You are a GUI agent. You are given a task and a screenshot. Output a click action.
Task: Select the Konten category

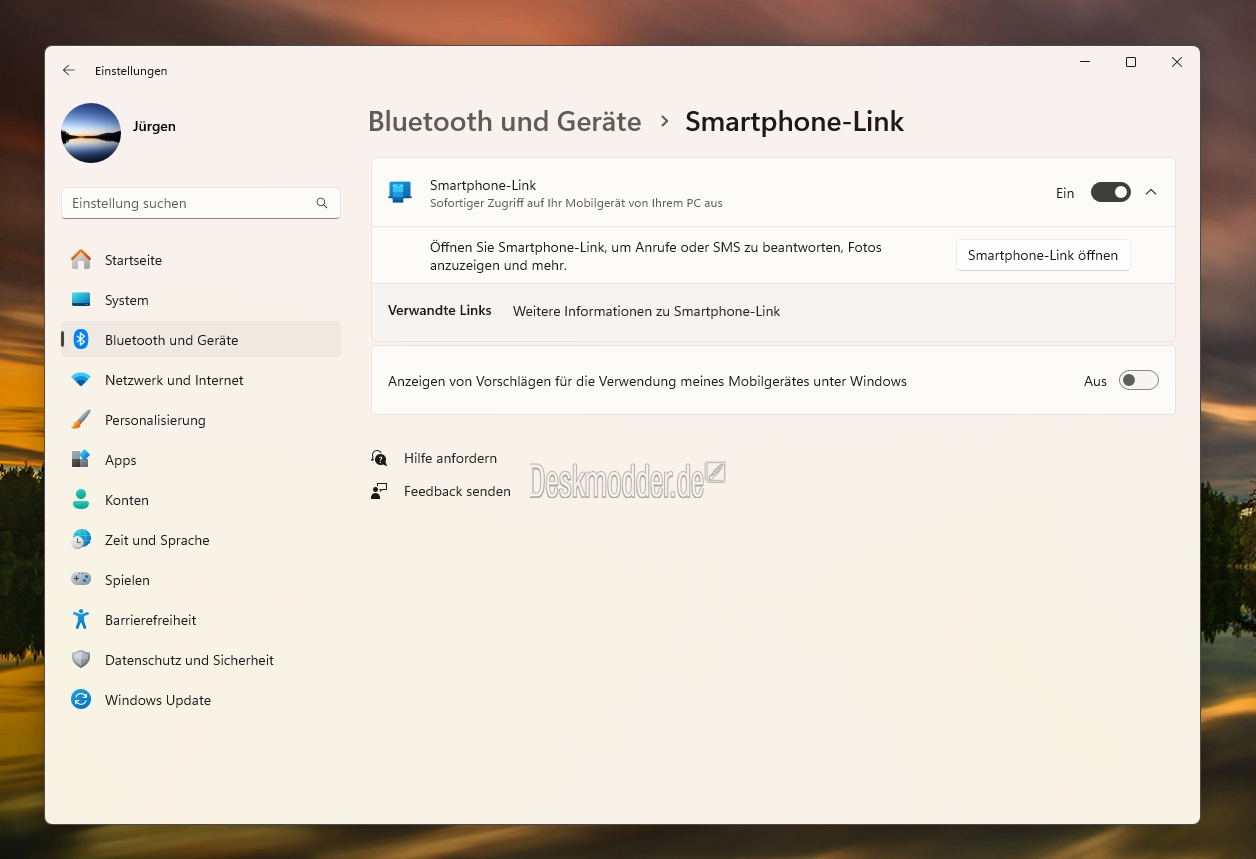tap(201, 500)
